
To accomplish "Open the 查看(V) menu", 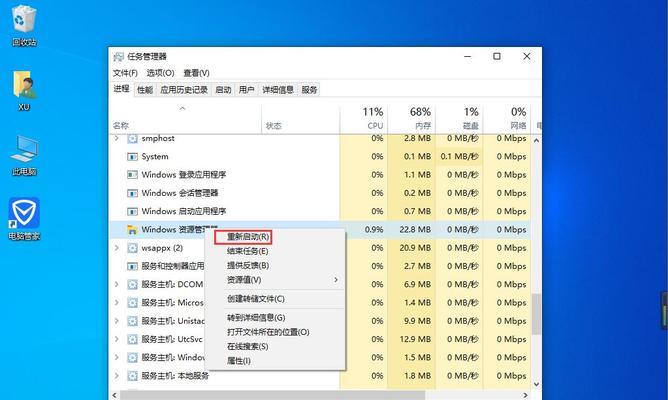I will [196, 73].
